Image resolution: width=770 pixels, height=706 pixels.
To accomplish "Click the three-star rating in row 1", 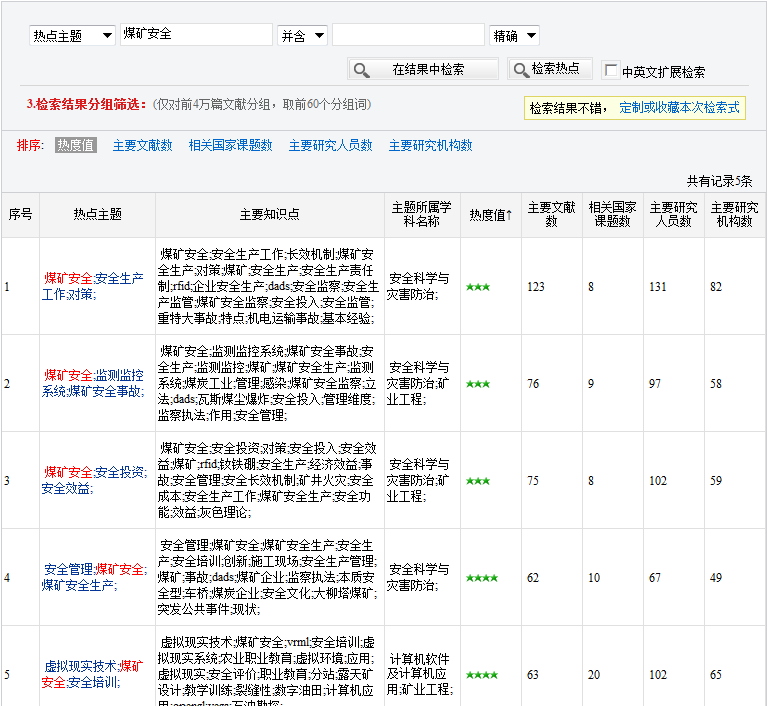I will click(x=478, y=287).
